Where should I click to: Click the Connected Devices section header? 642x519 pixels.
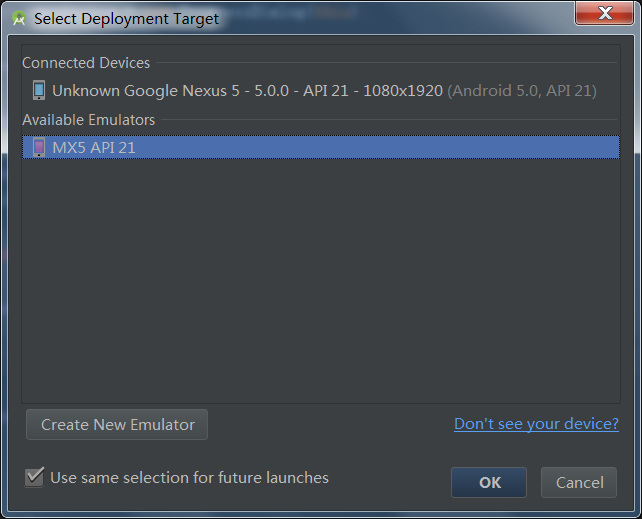86,63
